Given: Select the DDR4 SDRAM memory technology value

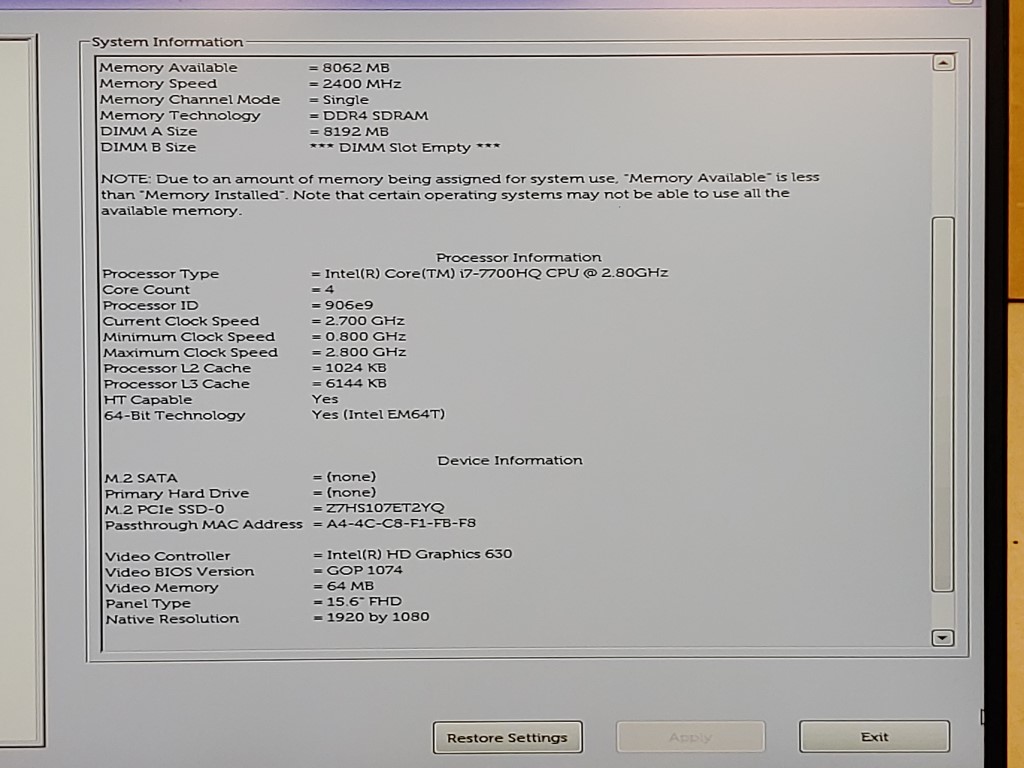Looking at the screenshot, I should coord(376,116).
